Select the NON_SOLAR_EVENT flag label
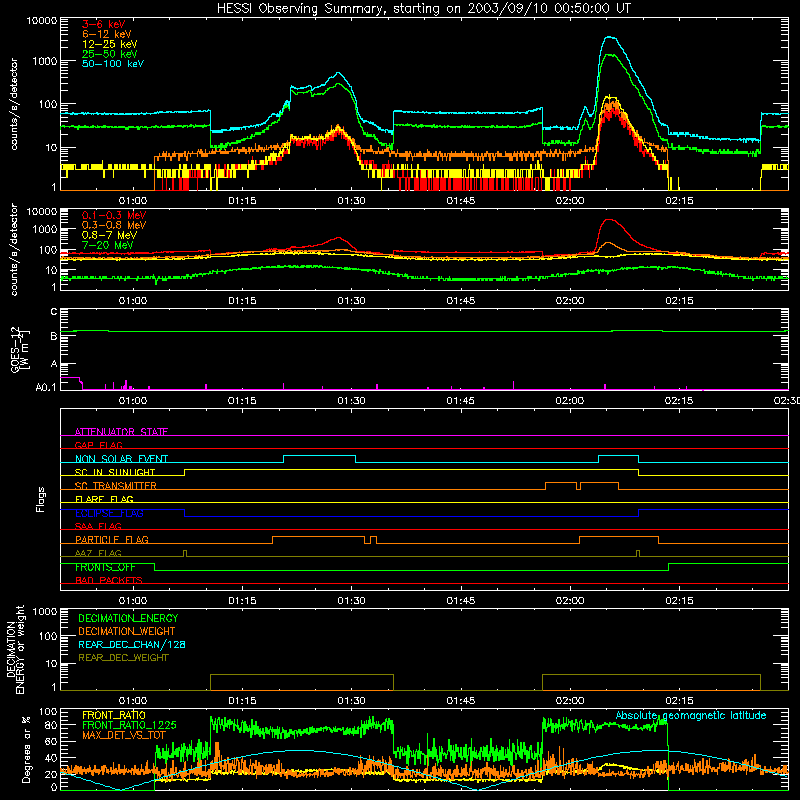This screenshot has width=800, height=800. pyautogui.click(x=121, y=459)
